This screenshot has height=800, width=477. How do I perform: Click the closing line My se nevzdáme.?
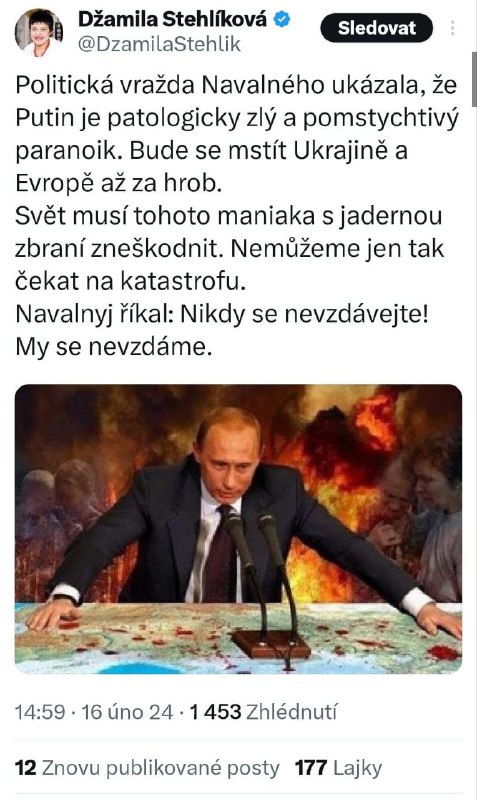click(x=113, y=347)
